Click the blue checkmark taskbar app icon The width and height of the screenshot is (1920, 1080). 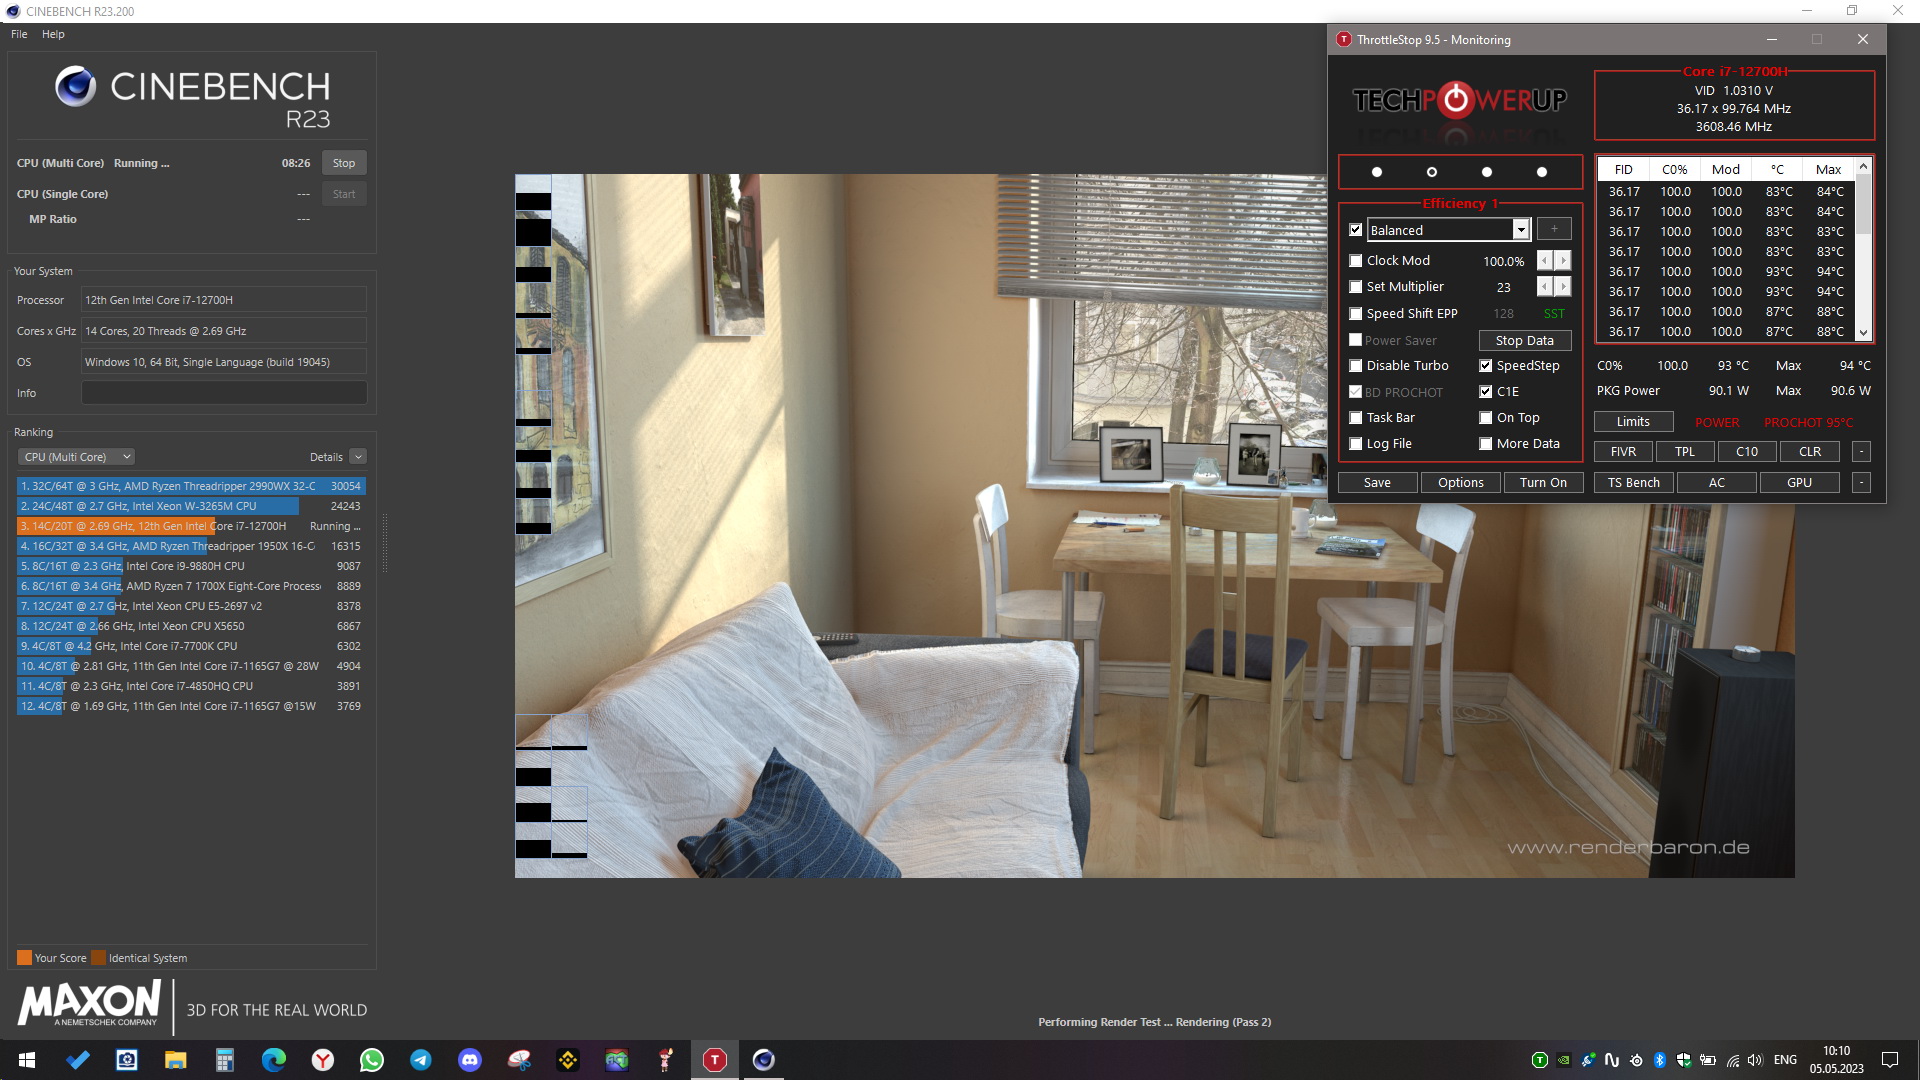pos(78,1060)
